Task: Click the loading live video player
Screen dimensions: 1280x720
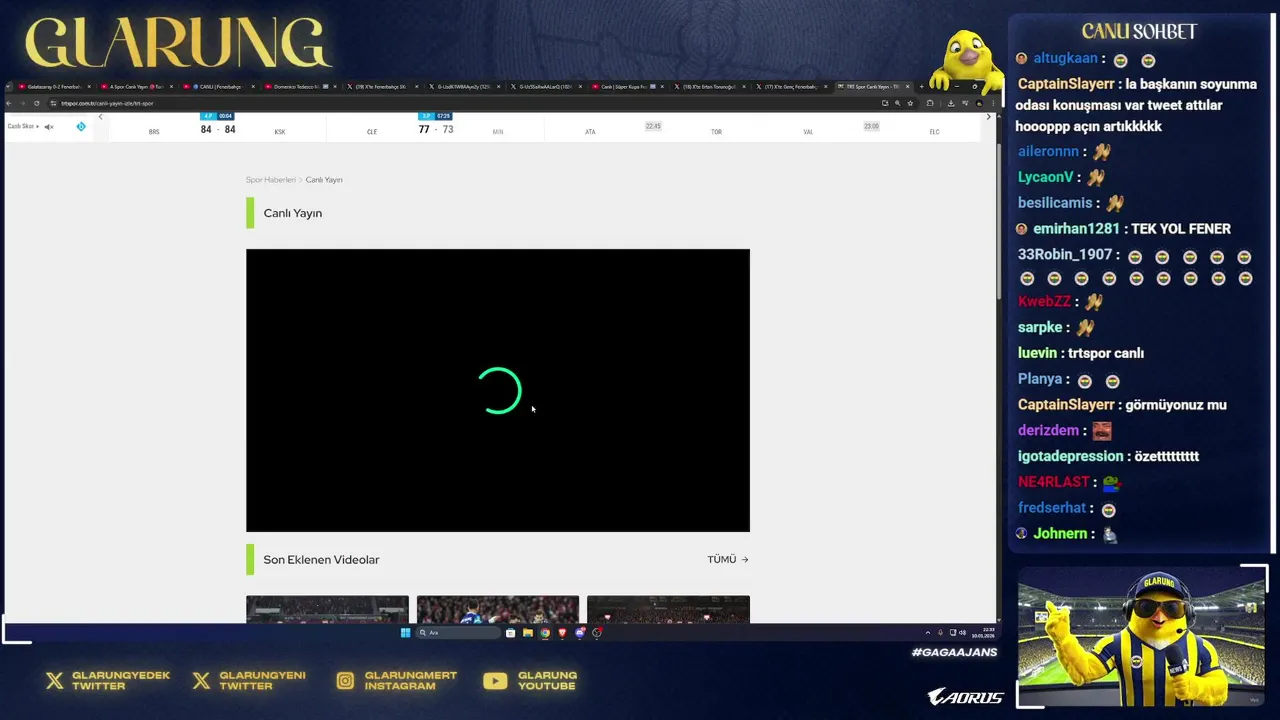Action: 498,390
